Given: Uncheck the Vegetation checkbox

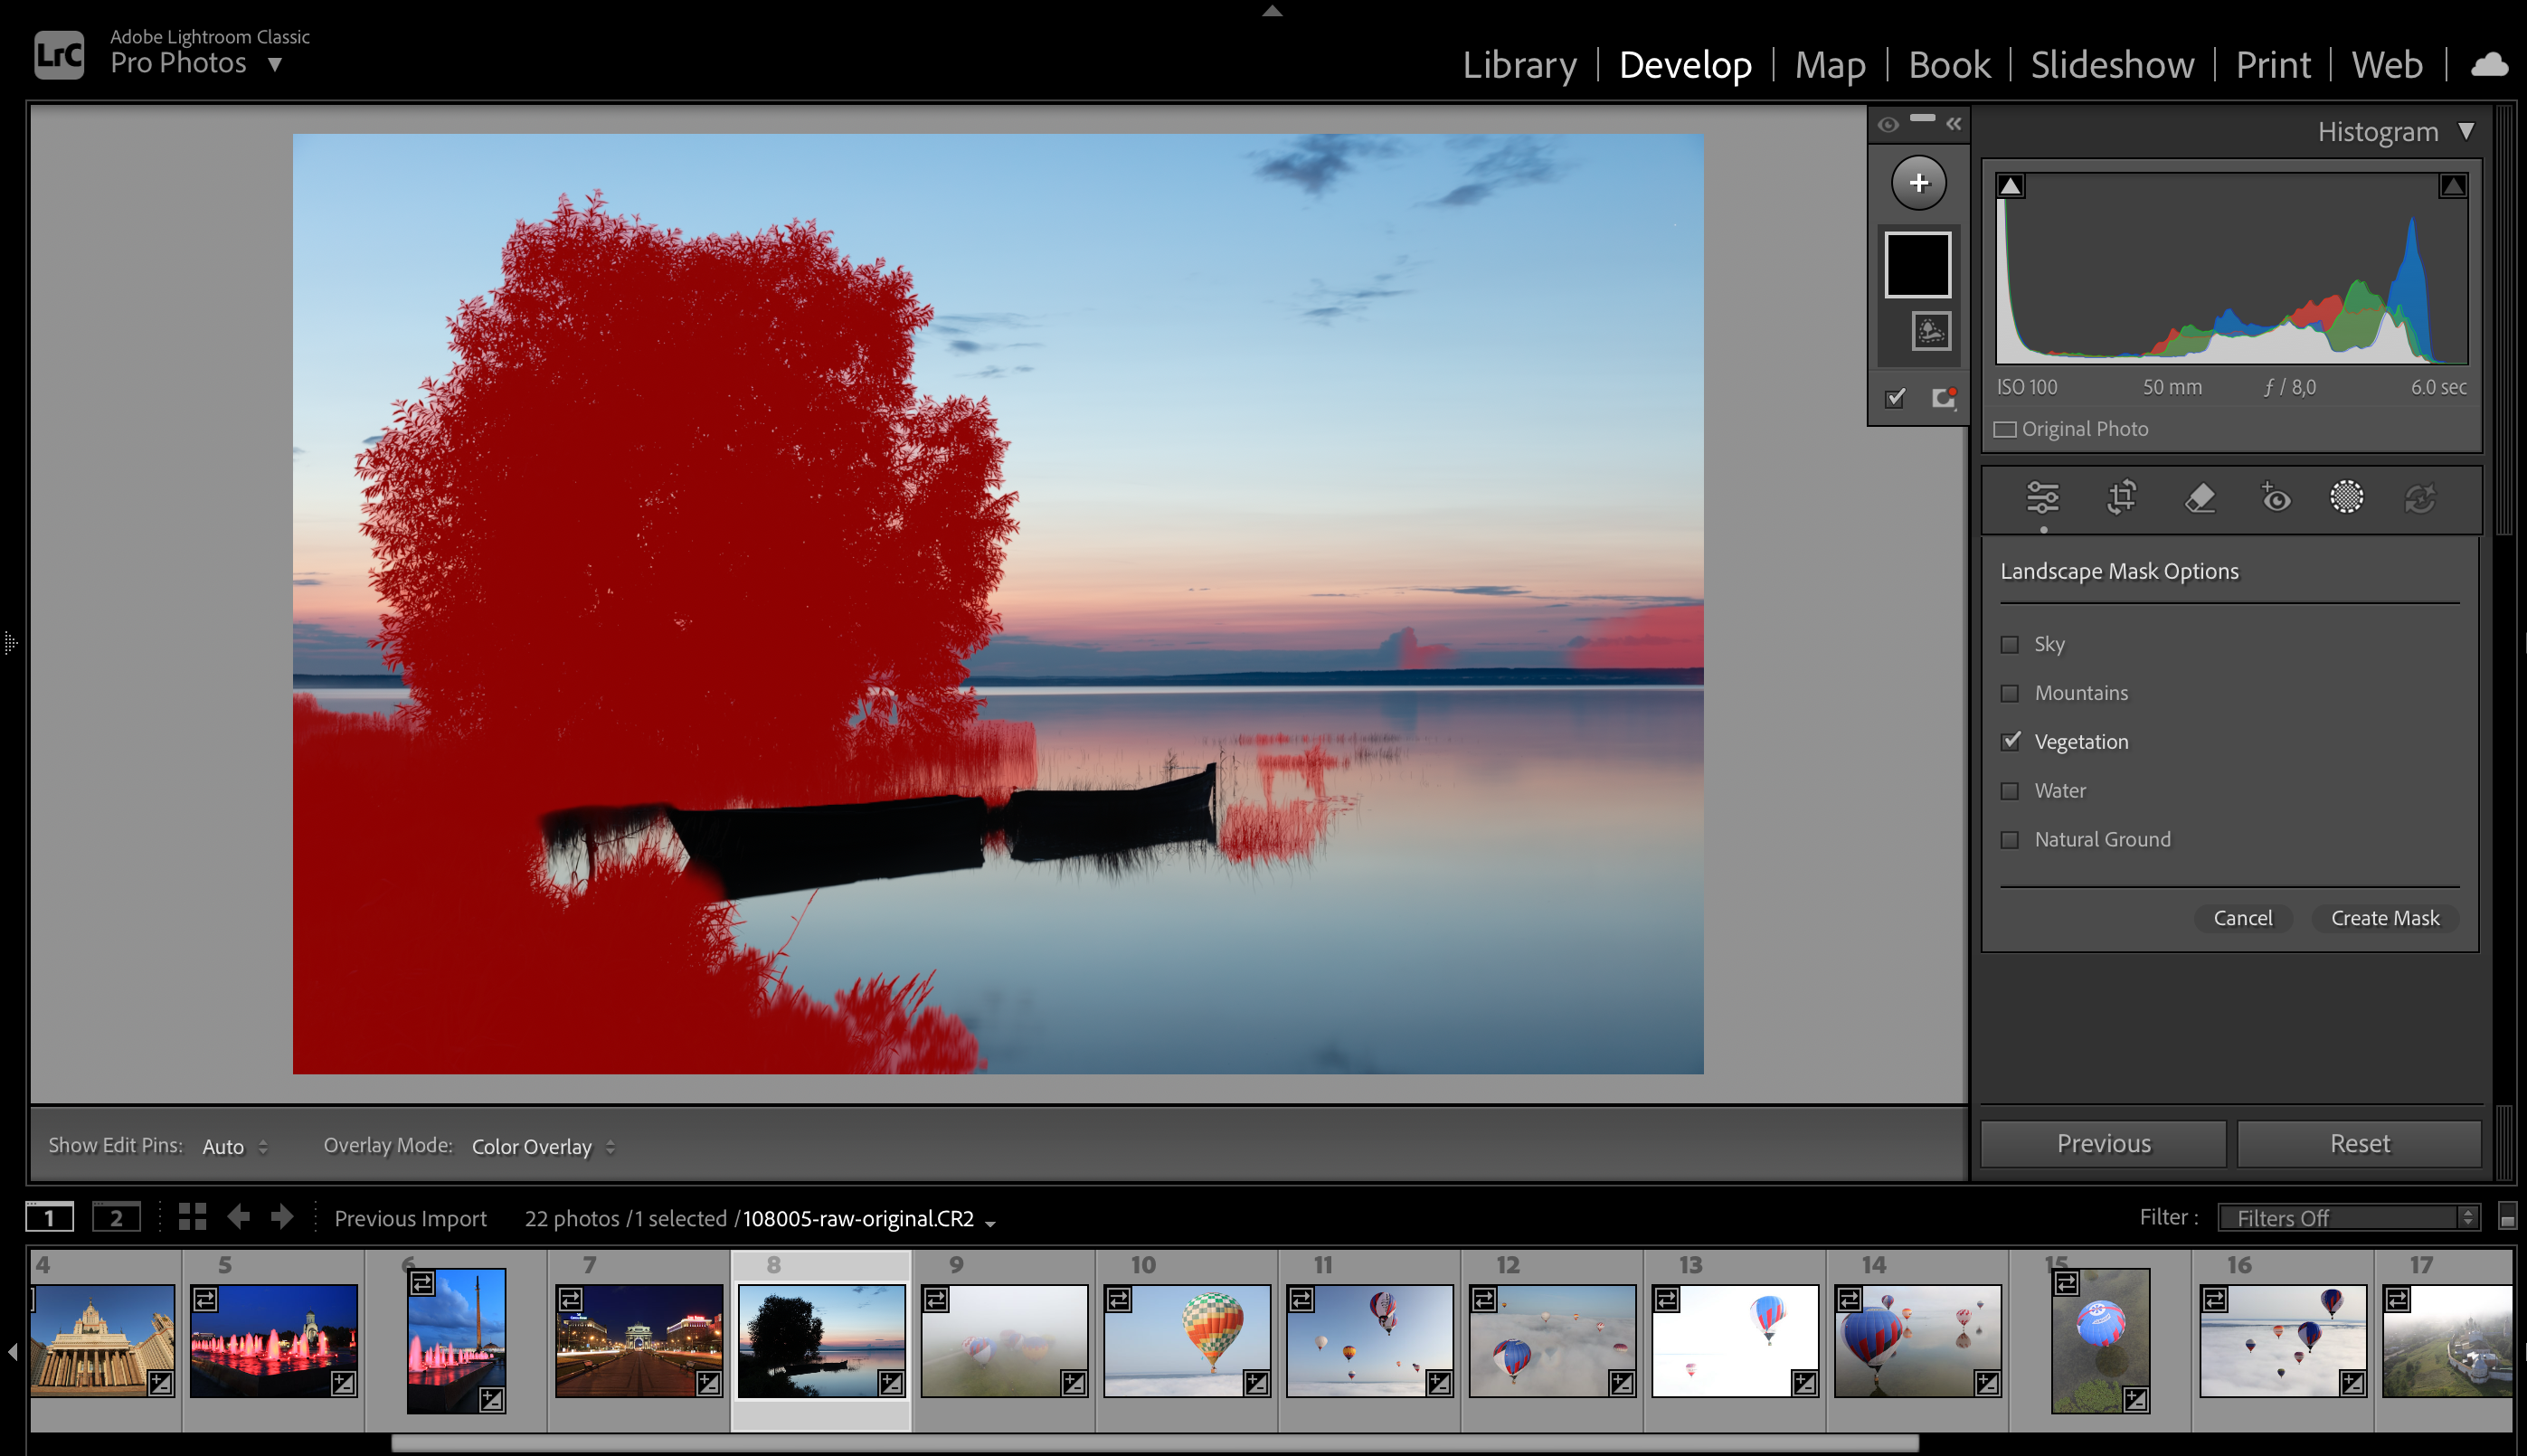Looking at the screenshot, I should pos(2009,742).
